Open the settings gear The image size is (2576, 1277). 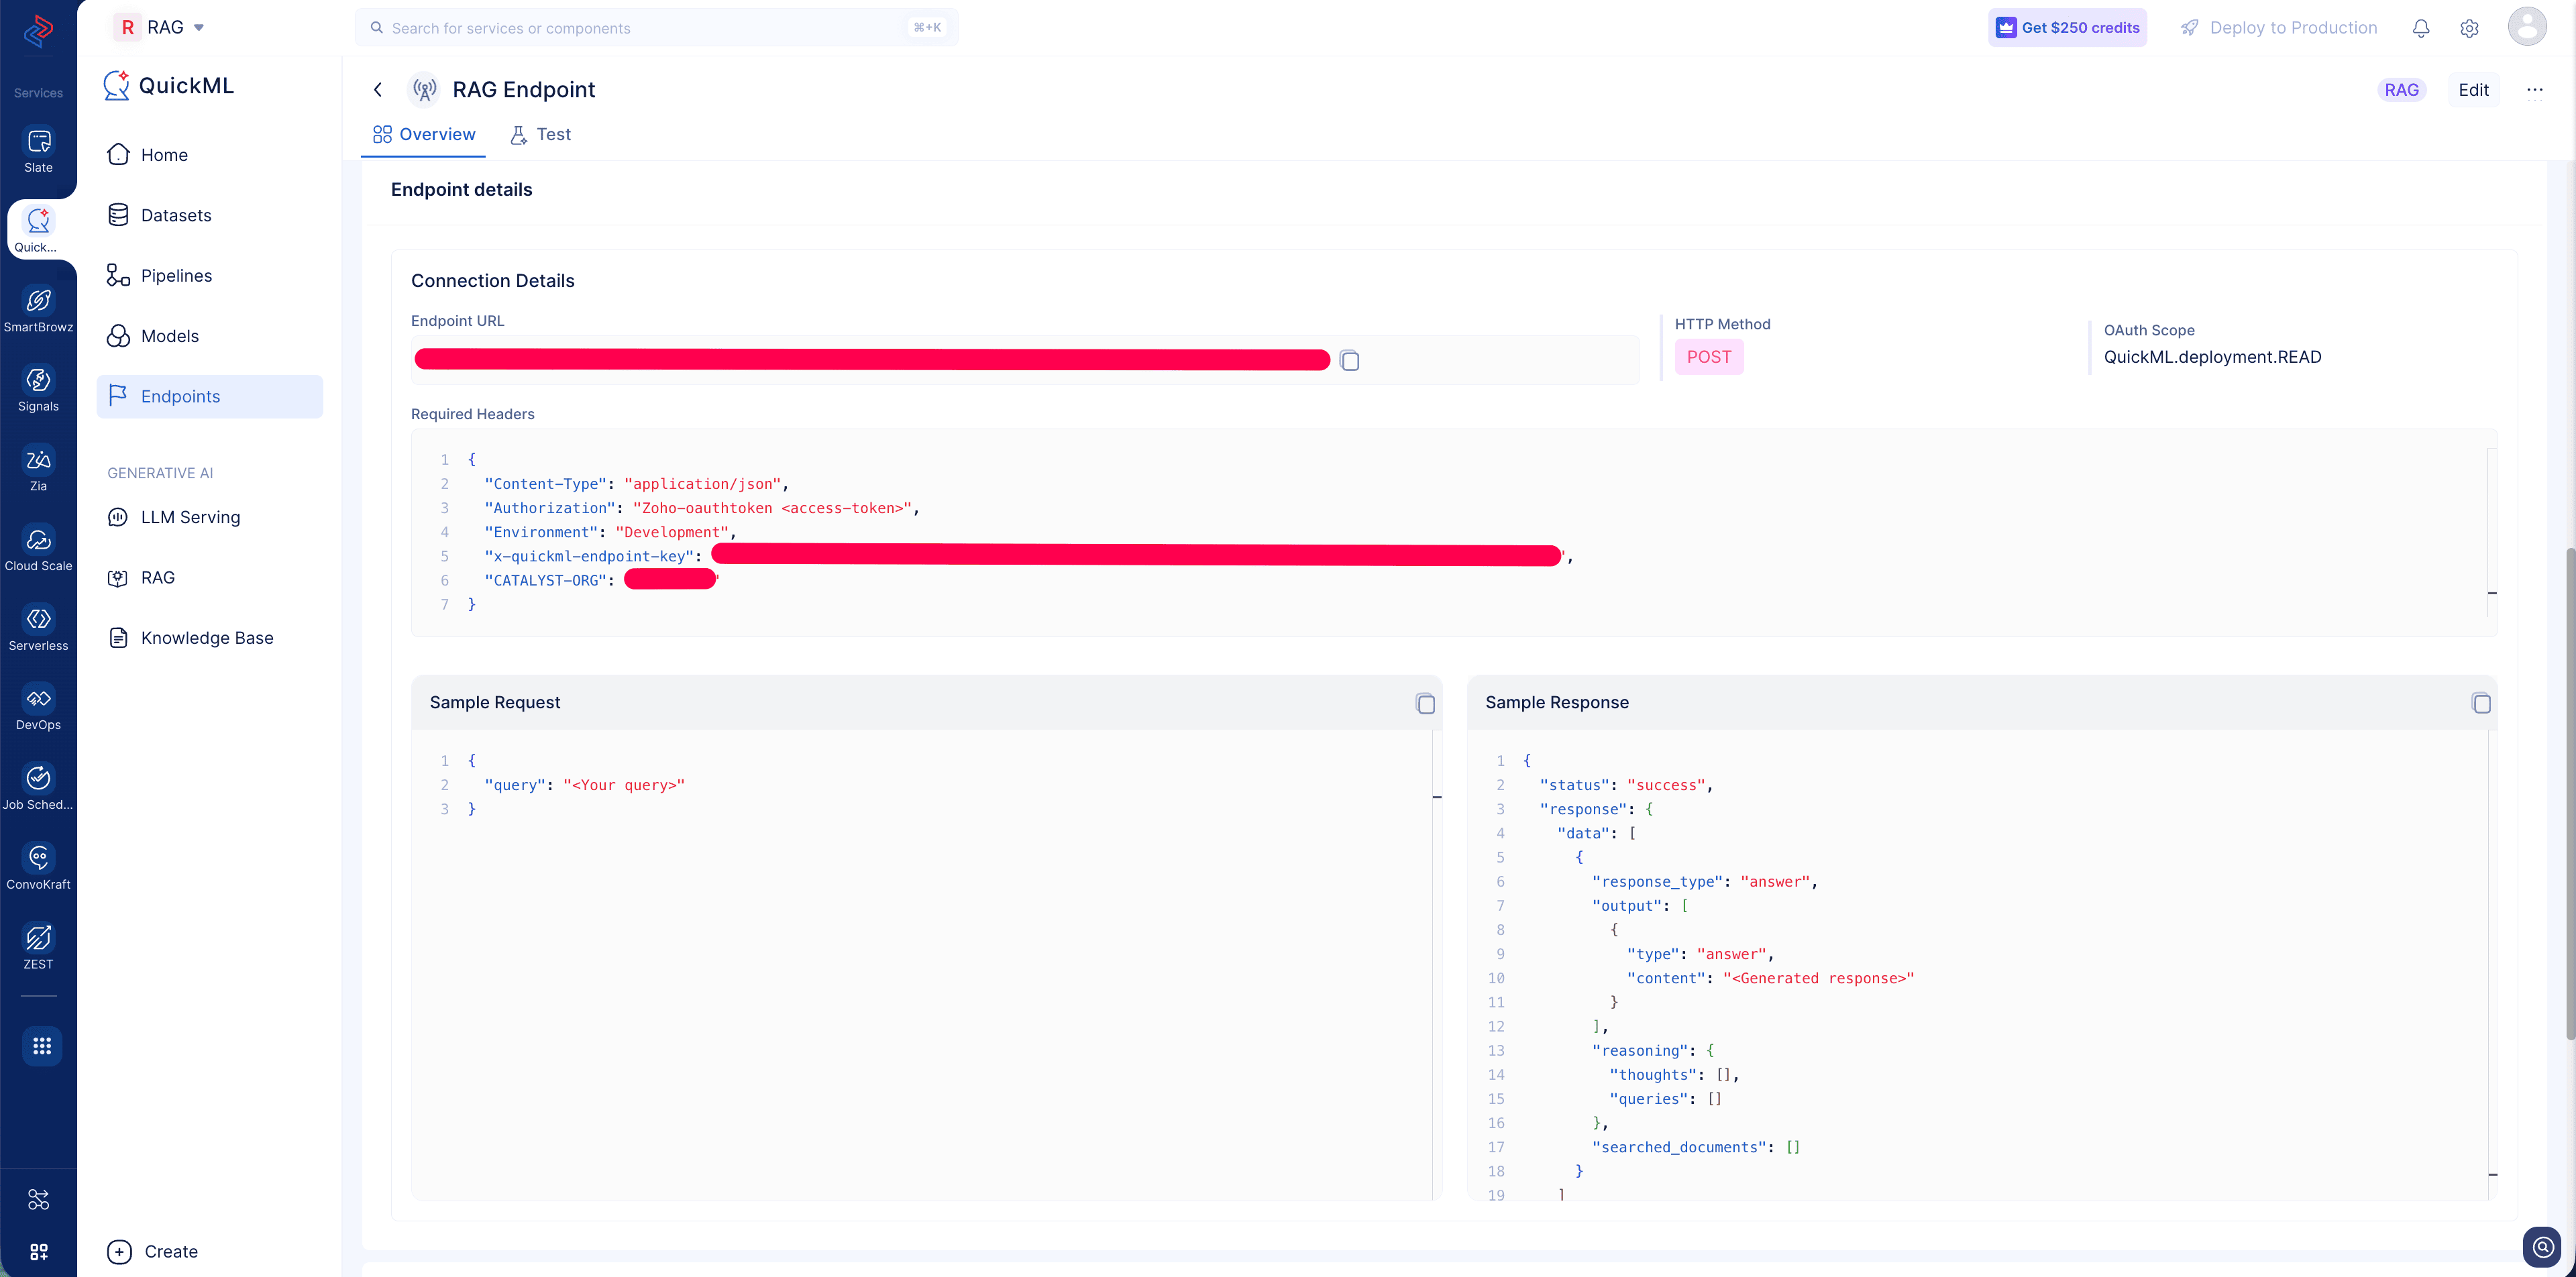coord(2469,28)
